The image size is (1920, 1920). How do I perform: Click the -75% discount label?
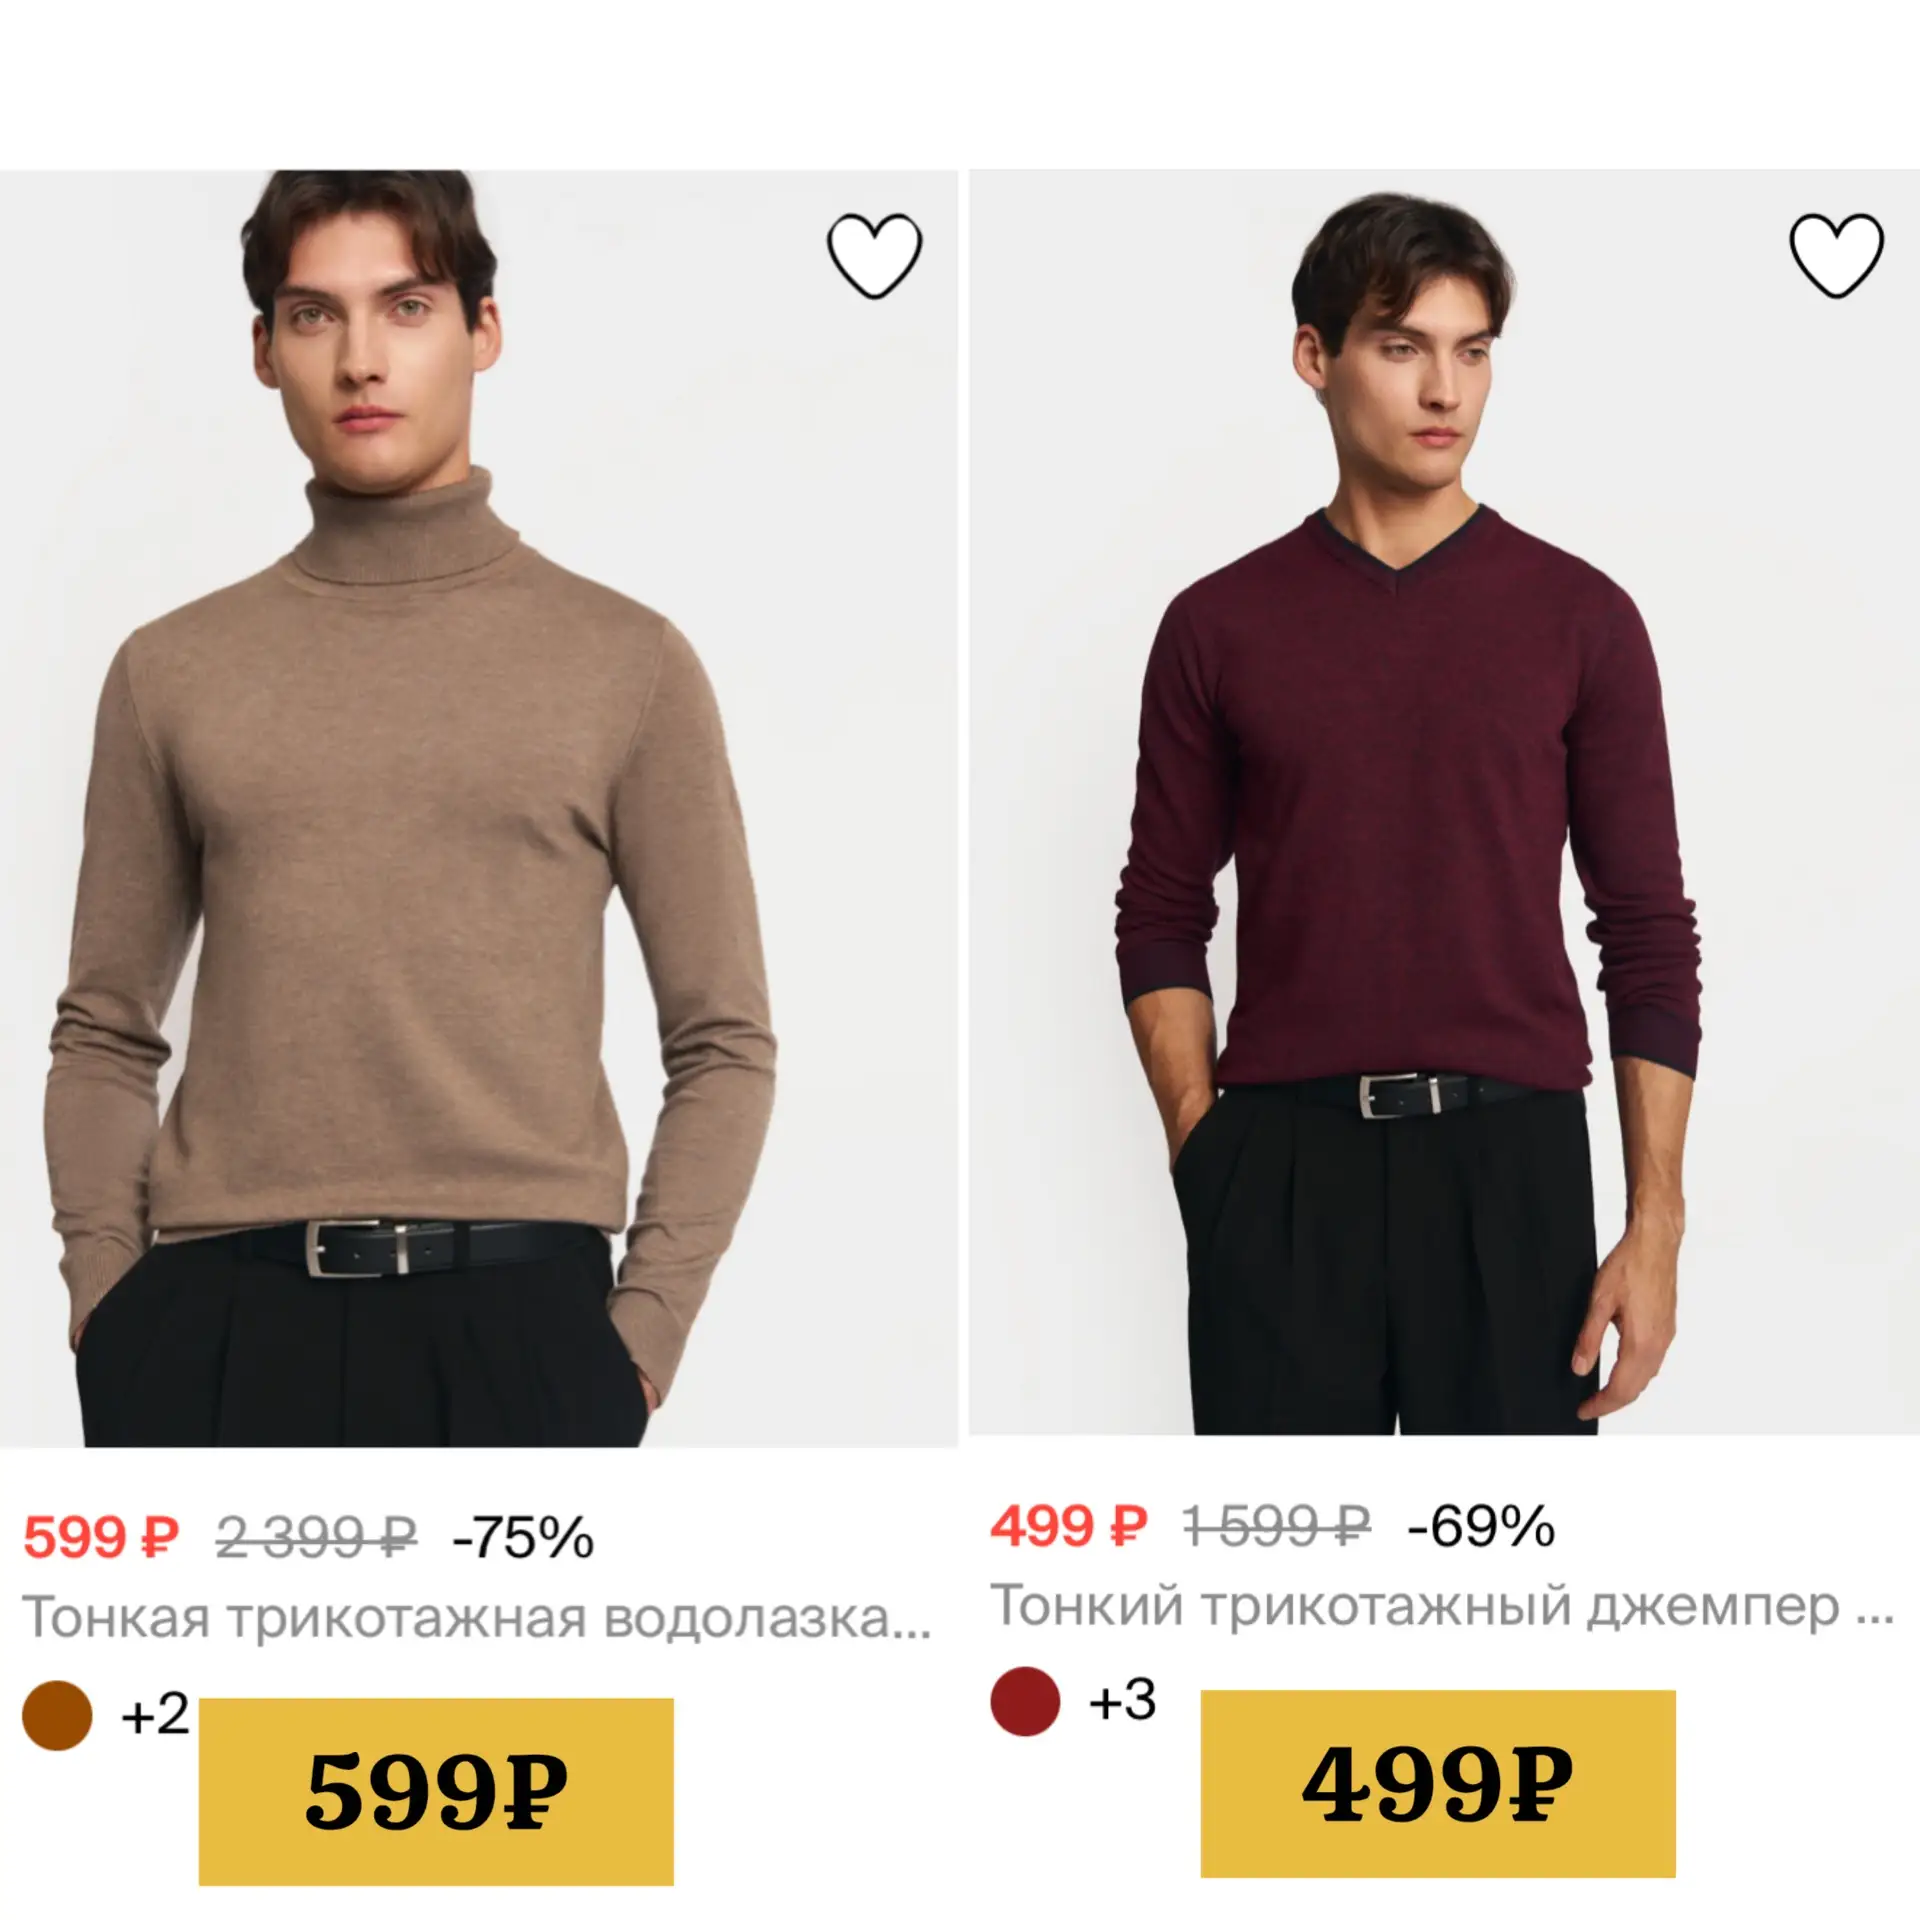pyautogui.click(x=523, y=1537)
